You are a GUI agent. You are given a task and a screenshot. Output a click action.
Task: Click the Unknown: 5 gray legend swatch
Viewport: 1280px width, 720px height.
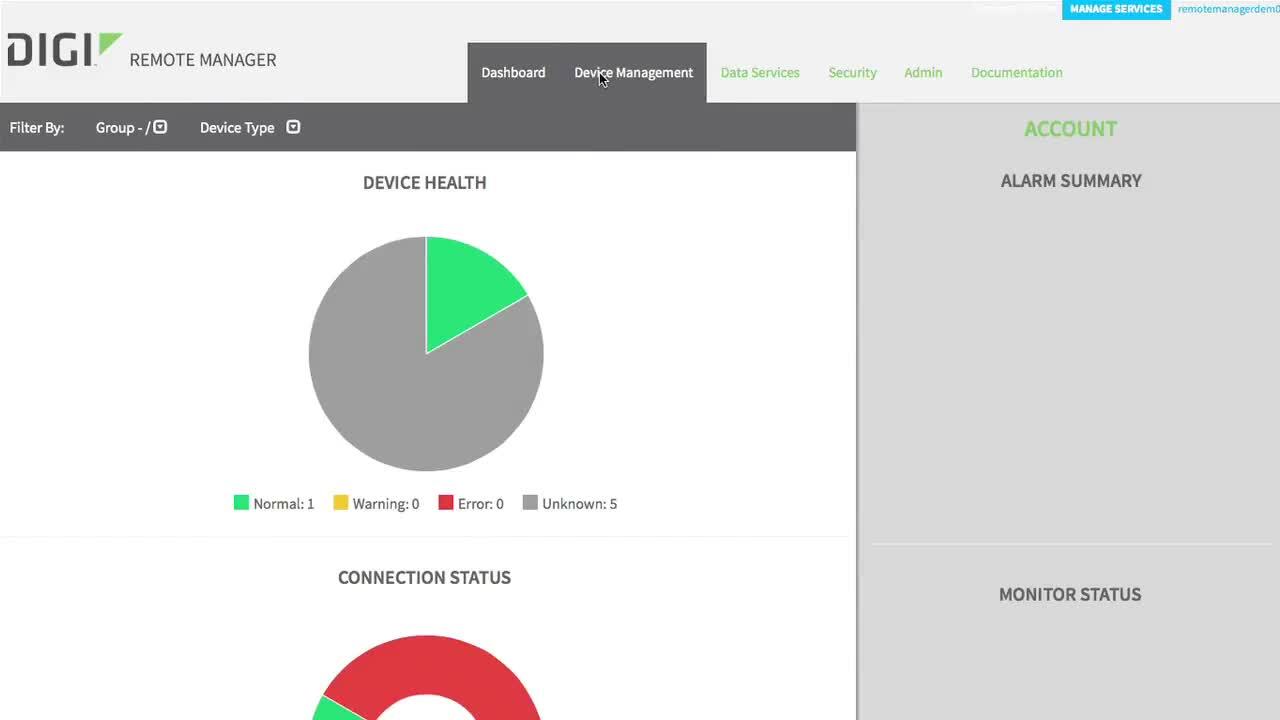tap(530, 503)
